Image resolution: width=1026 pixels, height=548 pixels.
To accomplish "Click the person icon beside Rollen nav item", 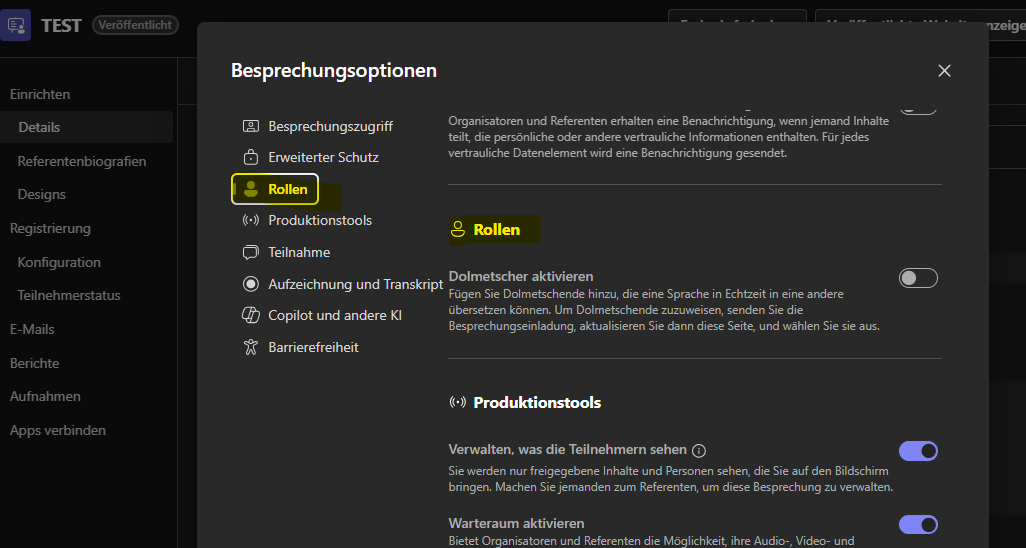I will coord(251,190).
